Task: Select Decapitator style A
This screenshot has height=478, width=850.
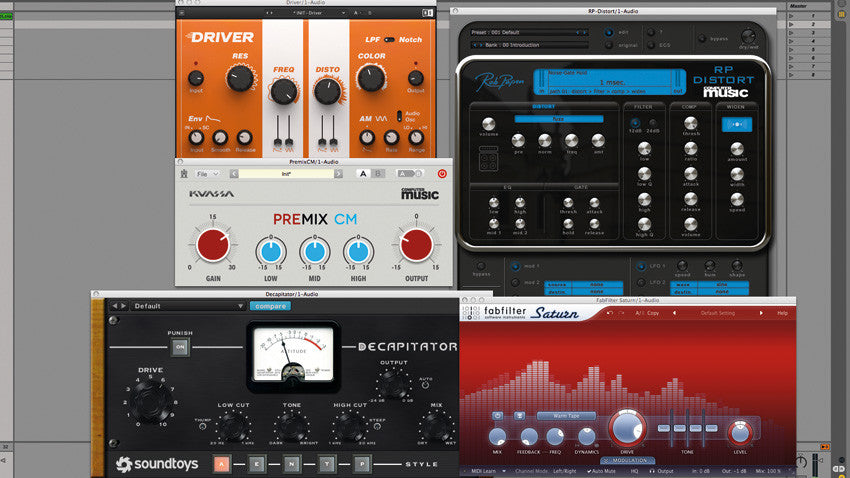Action: (222, 463)
